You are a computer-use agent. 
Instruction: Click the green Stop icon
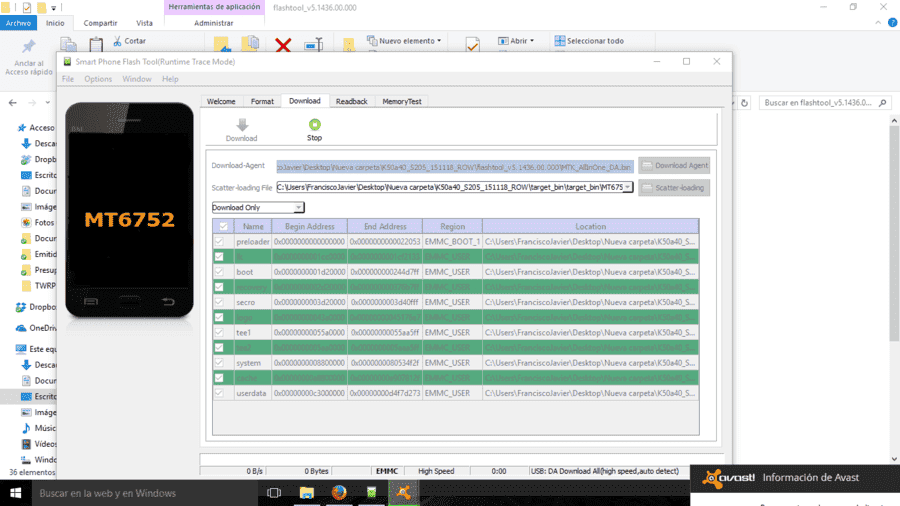click(x=315, y=124)
